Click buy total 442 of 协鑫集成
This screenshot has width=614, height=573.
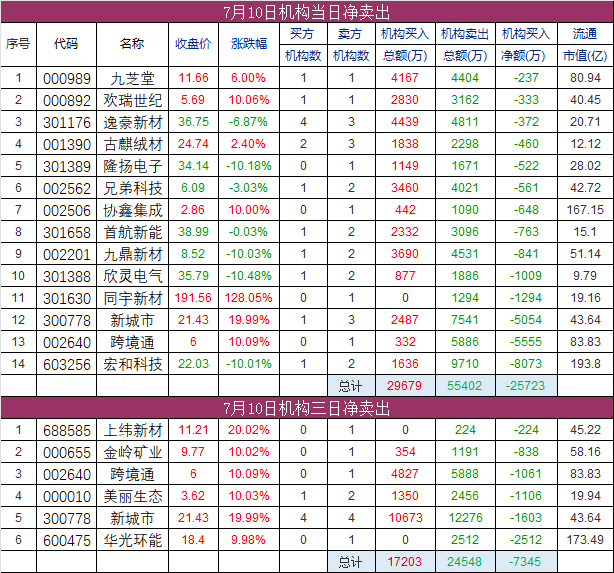(405, 210)
